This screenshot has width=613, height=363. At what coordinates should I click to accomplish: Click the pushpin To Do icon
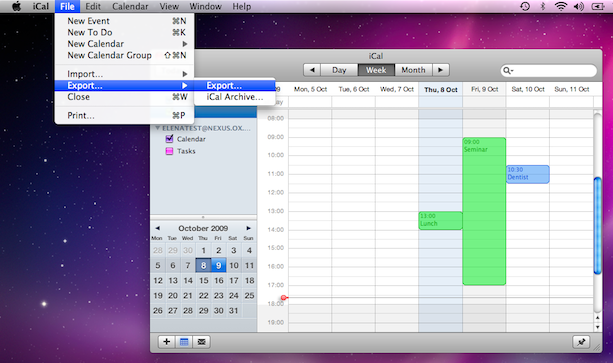point(581,342)
